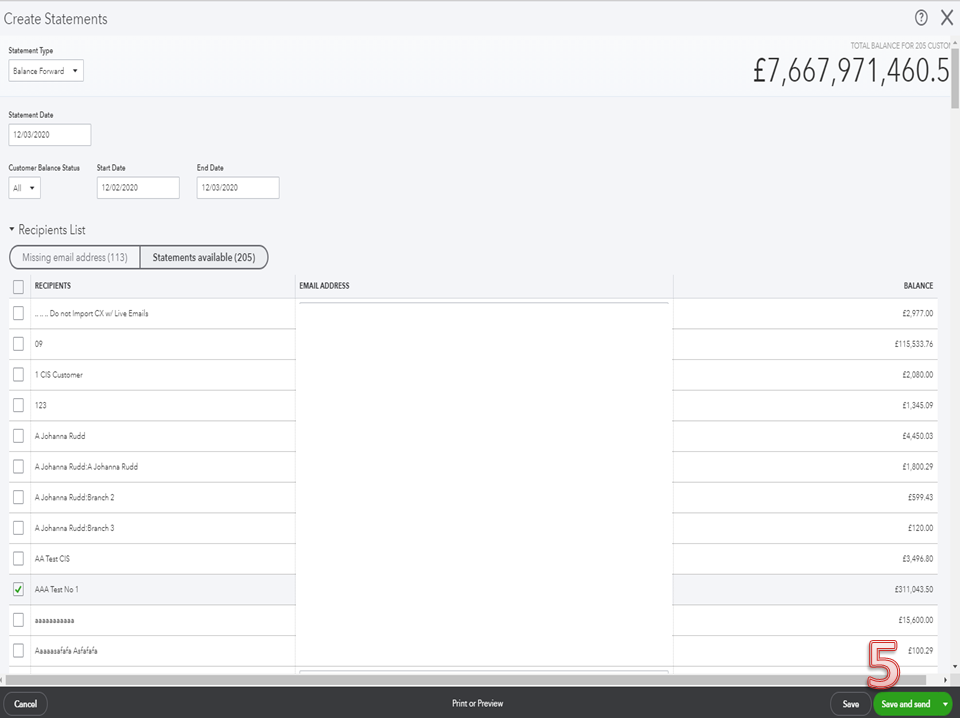Image resolution: width=960 pixels, height=720 pixels.
Task: Click the Save and send button
Action: click(x=906, y=704)
